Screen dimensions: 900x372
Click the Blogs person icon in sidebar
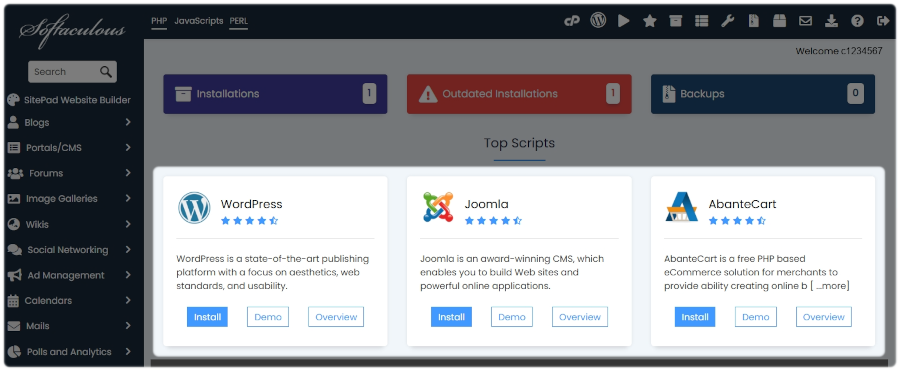[13, 122]
